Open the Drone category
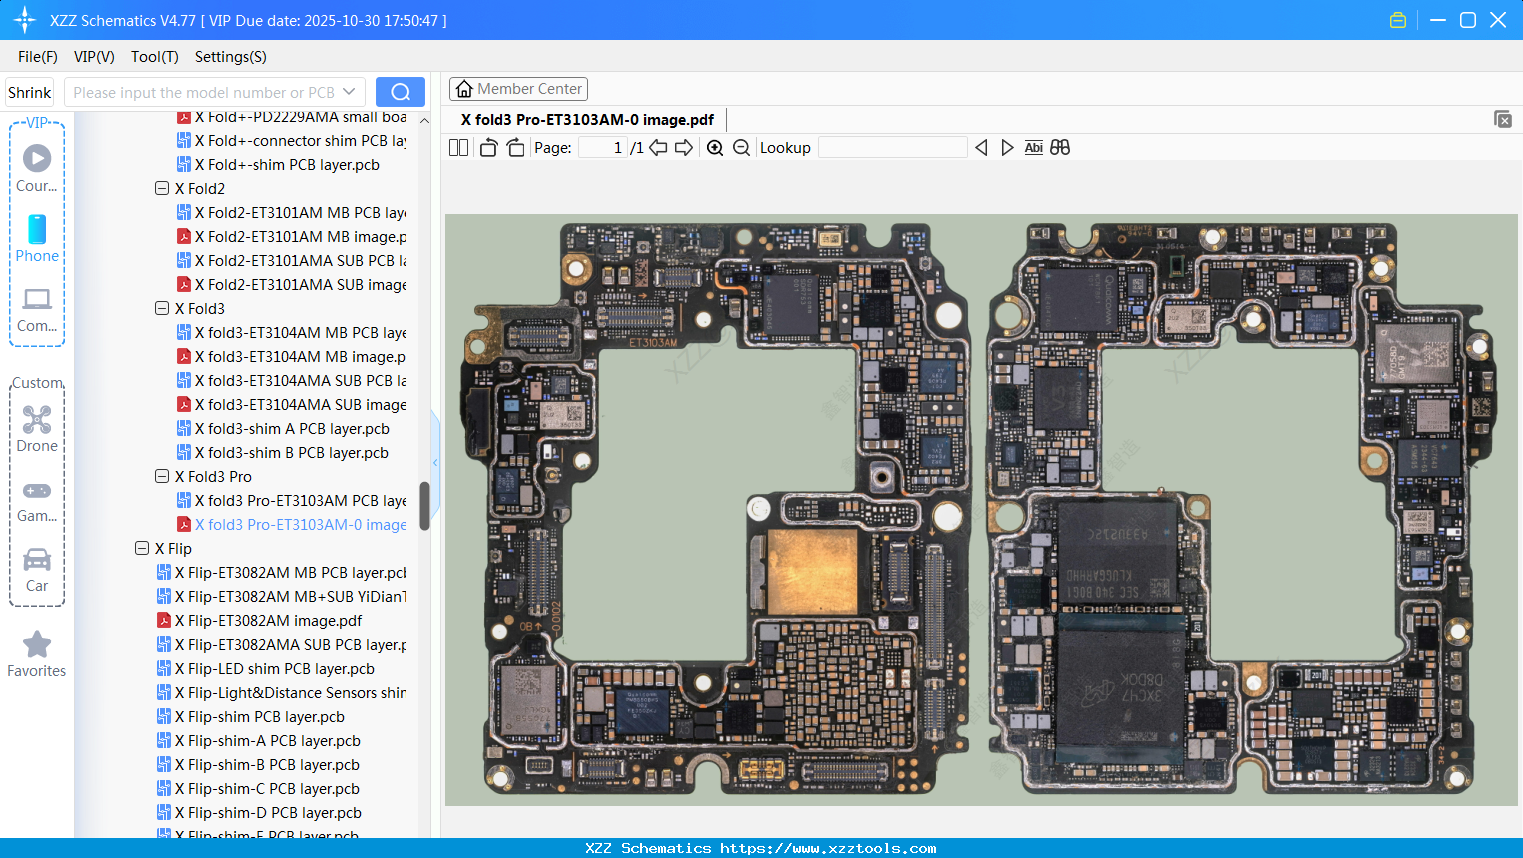This screenshot has width=1523, height=858. 37,429
